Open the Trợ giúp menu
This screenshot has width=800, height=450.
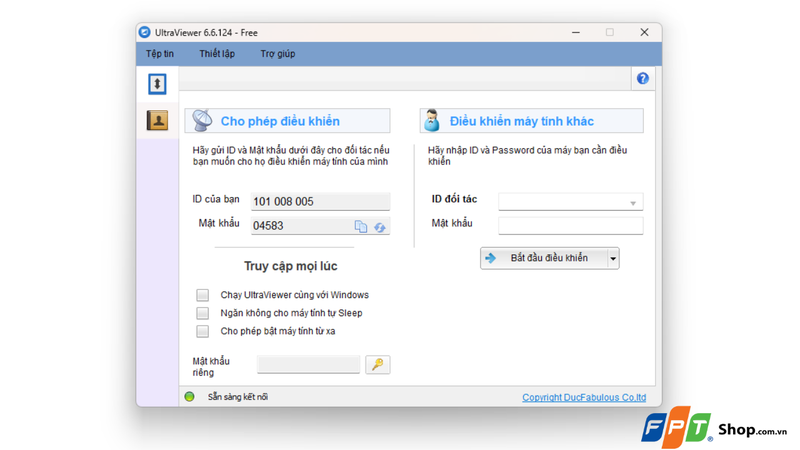pyautogui.click(x=278, y=54)
